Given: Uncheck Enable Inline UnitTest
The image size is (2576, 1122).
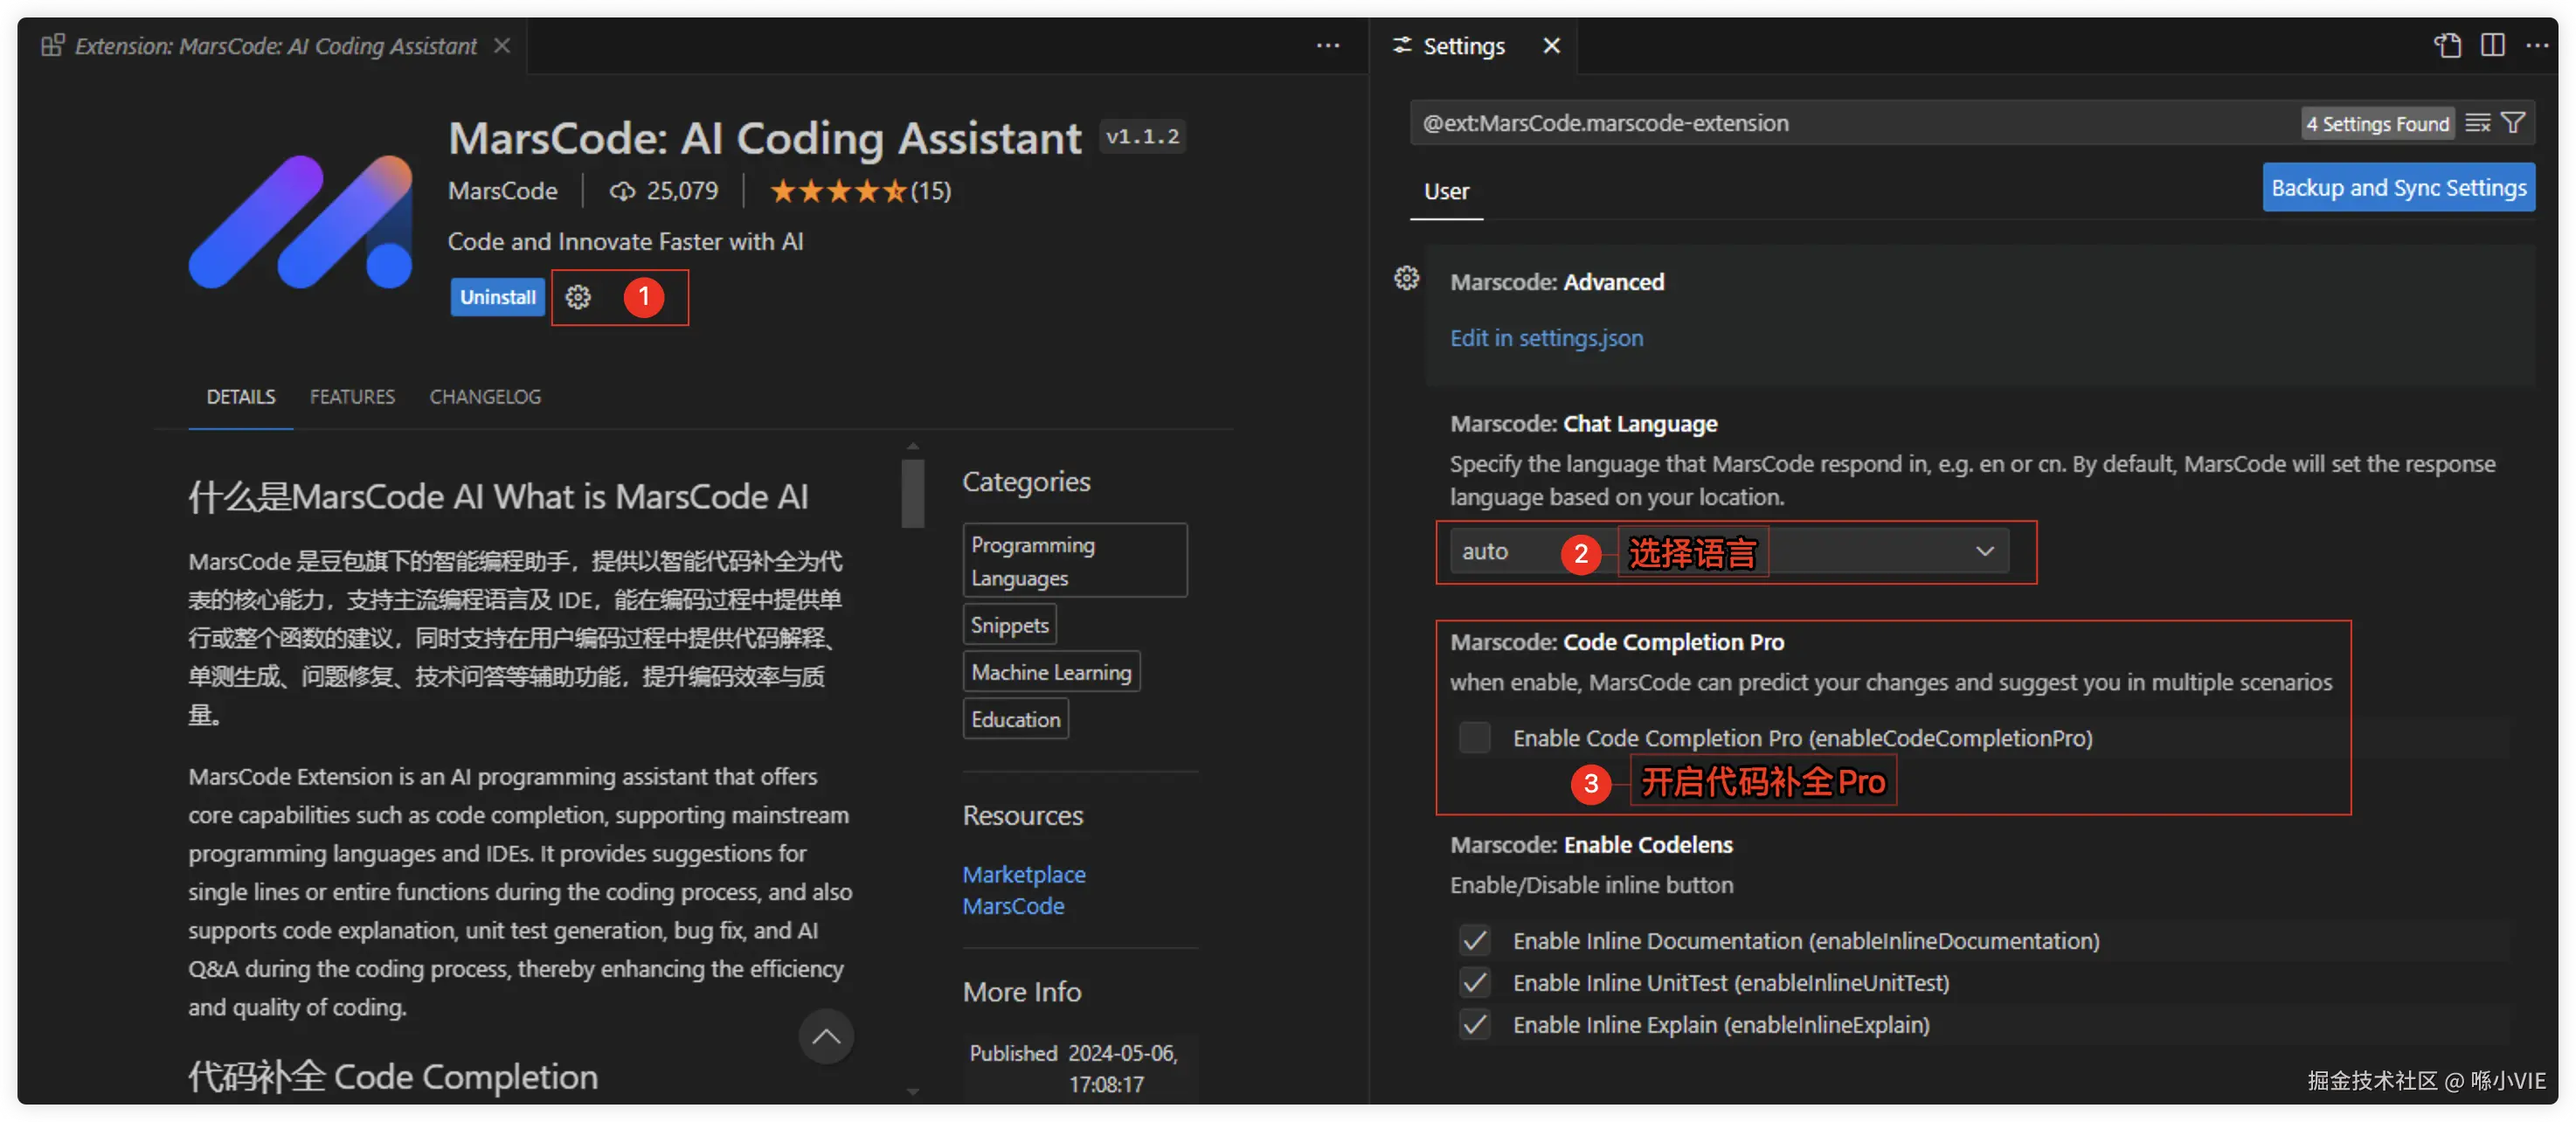Looking at the screenshot, I should [1474, 983].
